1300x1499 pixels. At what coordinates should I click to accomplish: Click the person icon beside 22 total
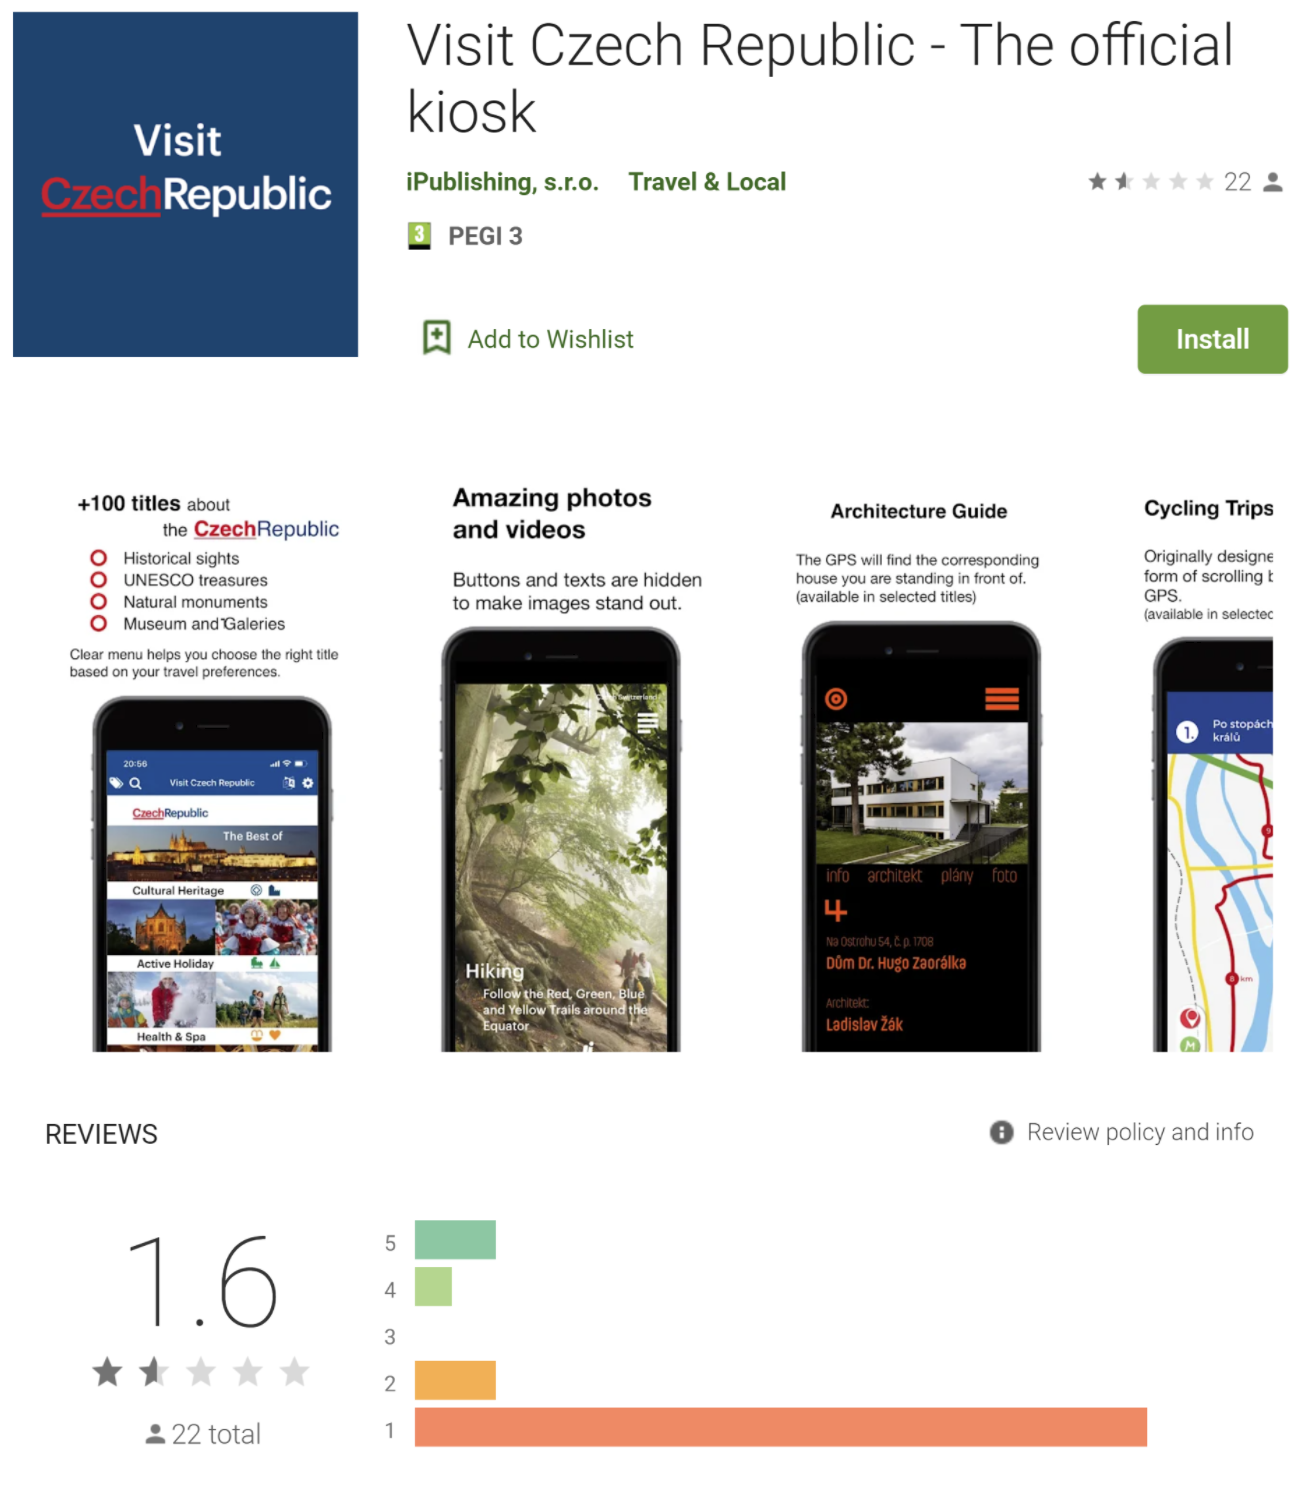155,1434
